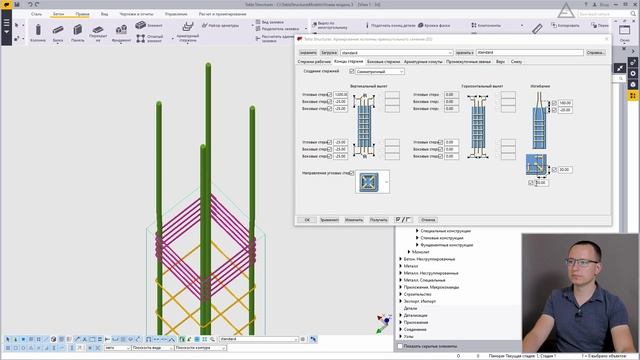
Task: Open the Сталь ribbon tab
Action: pyautogui.click(x=36, y=14)
